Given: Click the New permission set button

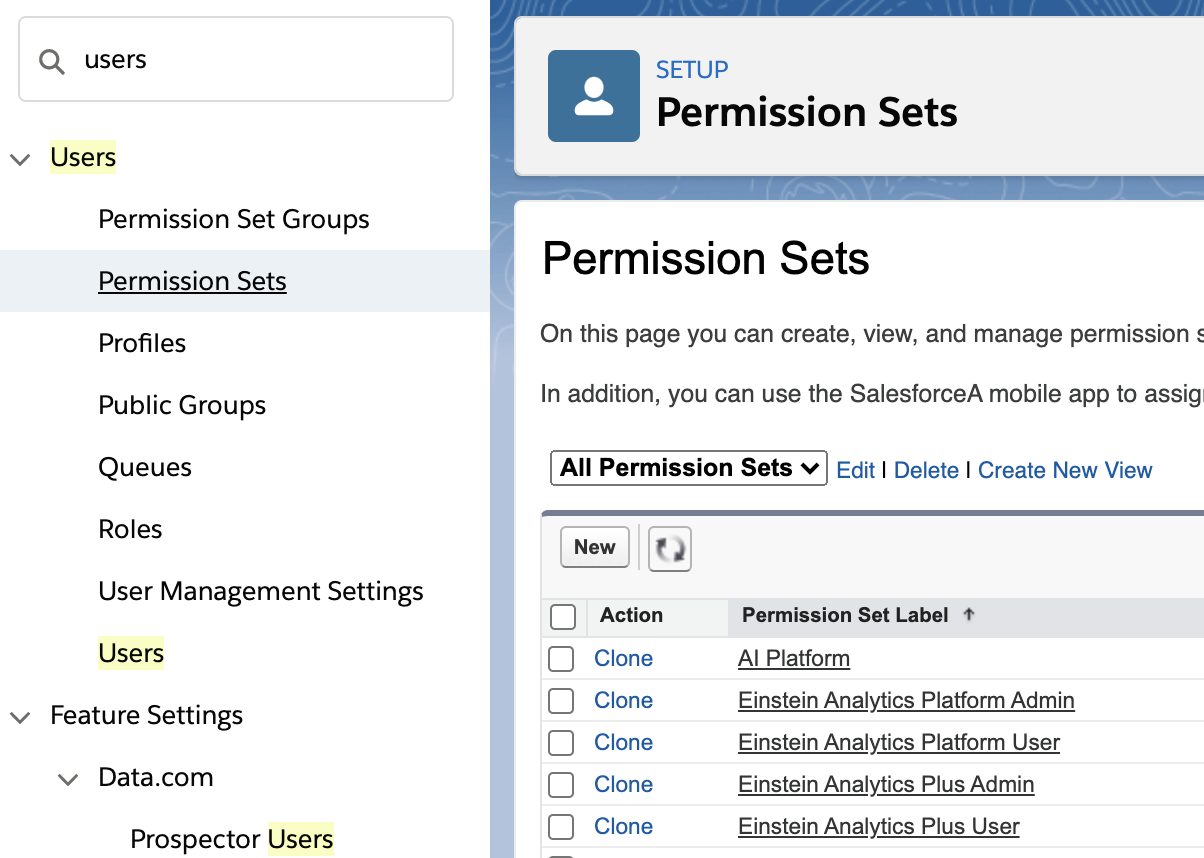Looking at the screenshot, I should point(595,547).
